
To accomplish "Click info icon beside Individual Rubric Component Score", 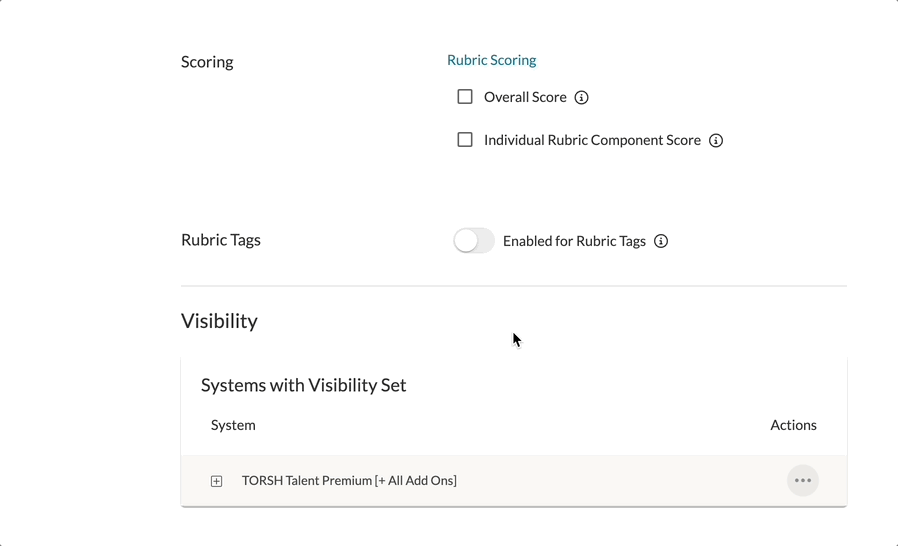I will point(716,141).
